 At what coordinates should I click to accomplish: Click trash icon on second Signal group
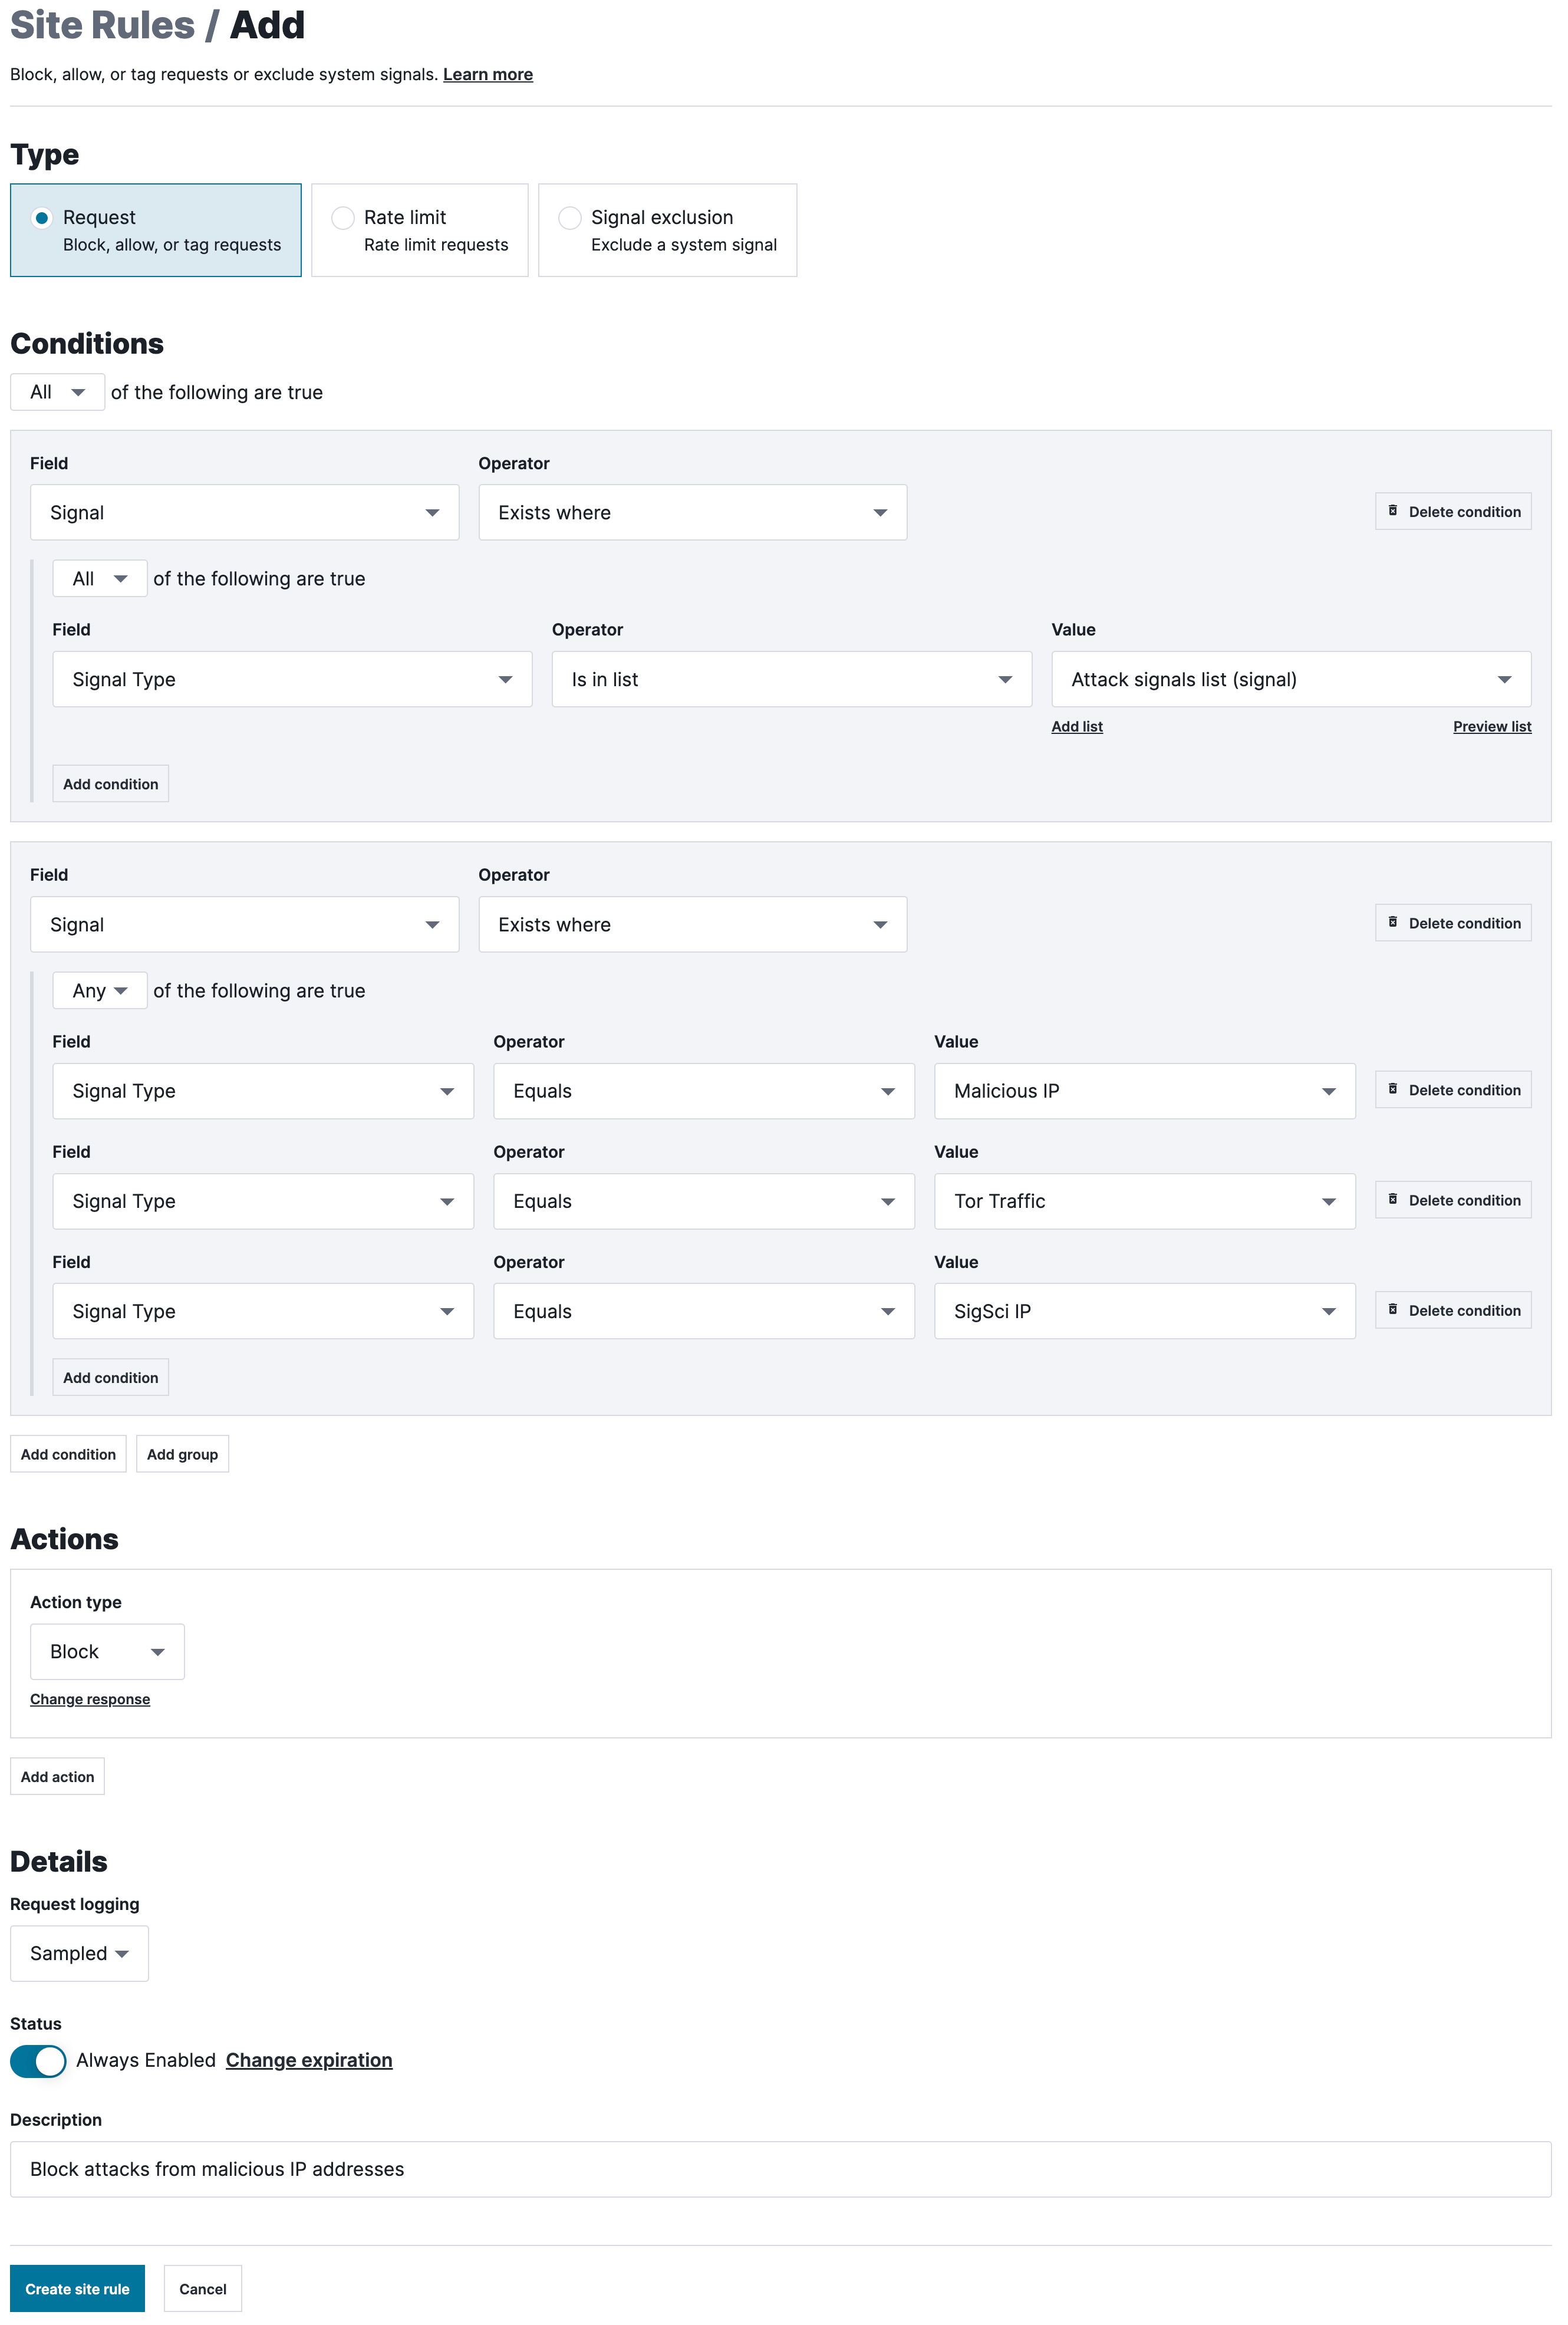(x=1392, y=922)
